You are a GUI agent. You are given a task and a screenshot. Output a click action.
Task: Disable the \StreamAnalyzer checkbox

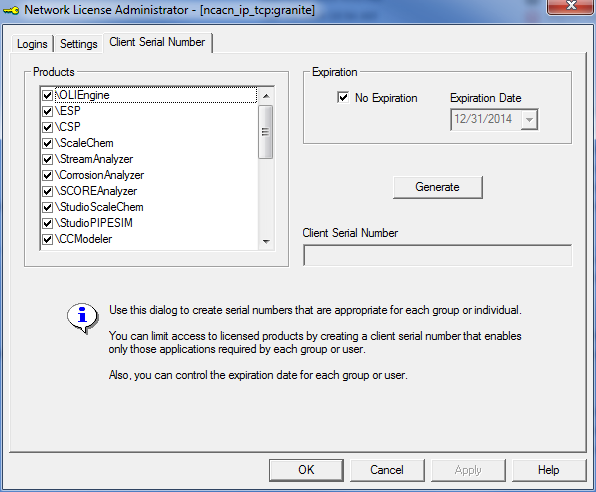pos(47,159)
